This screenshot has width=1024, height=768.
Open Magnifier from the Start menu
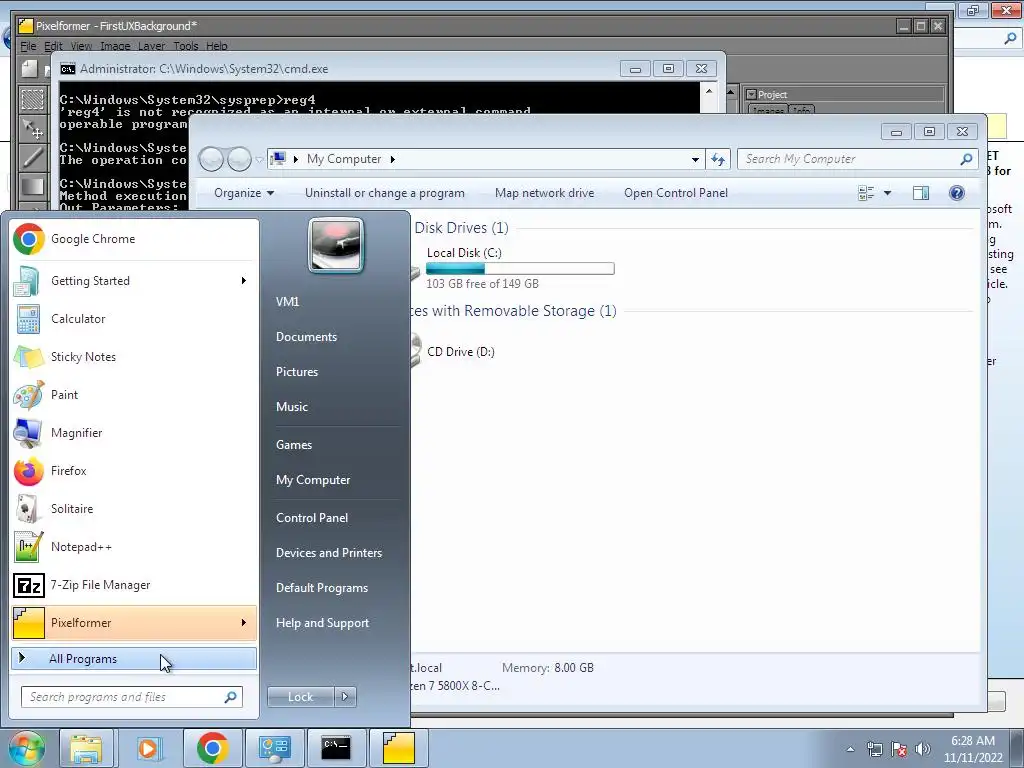pos(134,432)
